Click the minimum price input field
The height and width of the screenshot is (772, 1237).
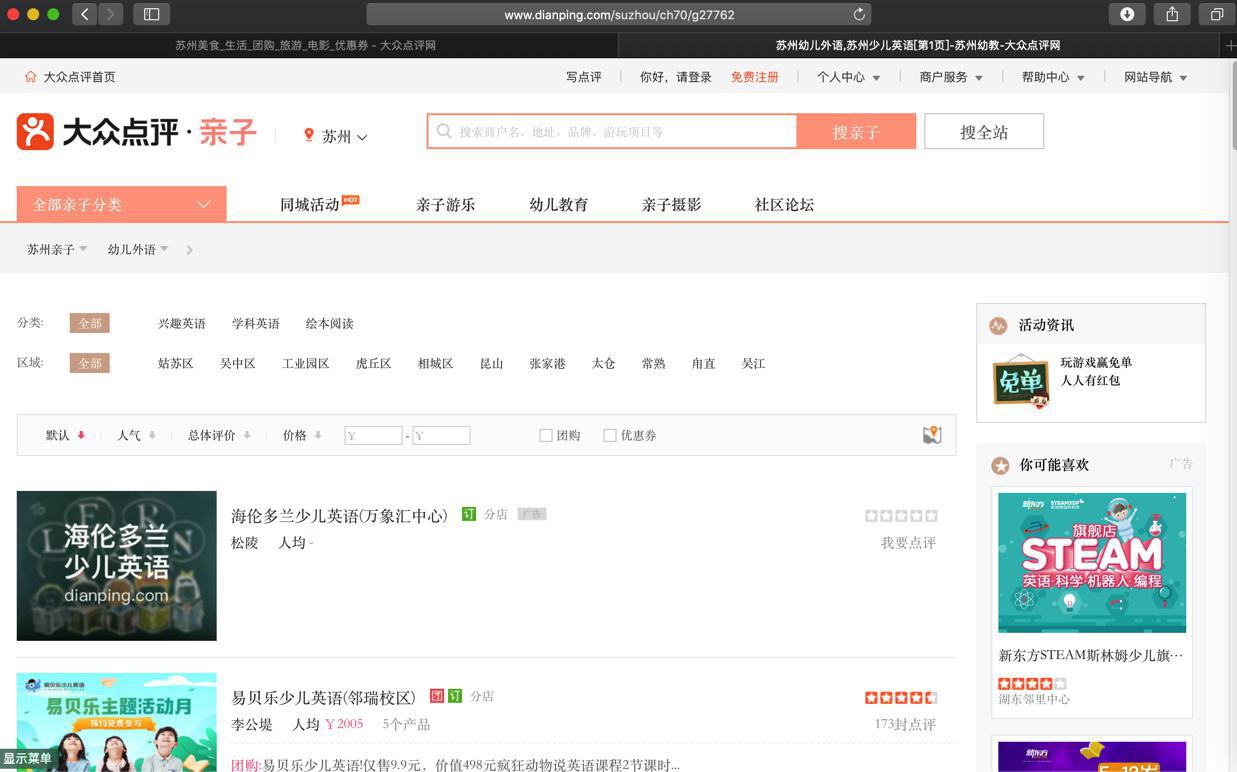click(x=373, y=435)
